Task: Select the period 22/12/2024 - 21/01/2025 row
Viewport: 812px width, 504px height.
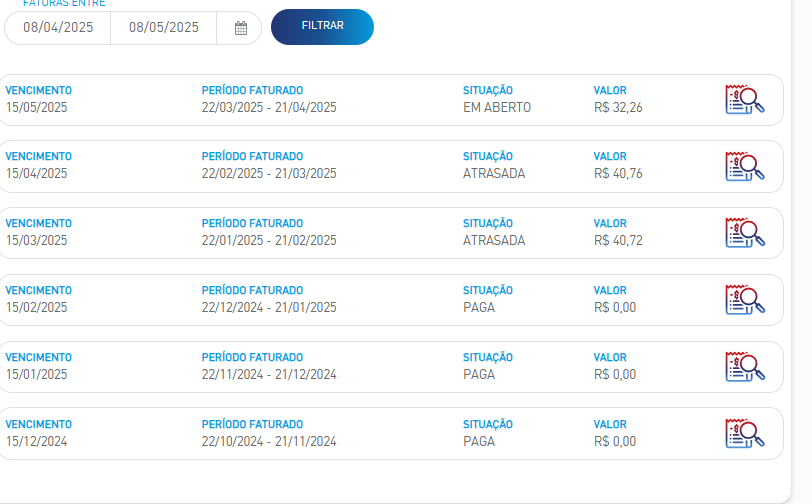Action: [389, 300]
